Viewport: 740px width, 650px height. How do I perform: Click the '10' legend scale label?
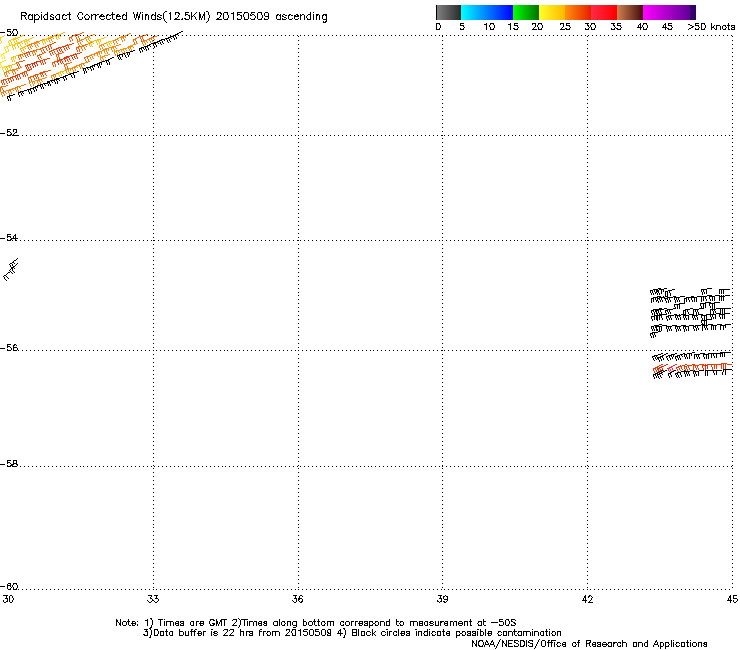click(489, 27)
